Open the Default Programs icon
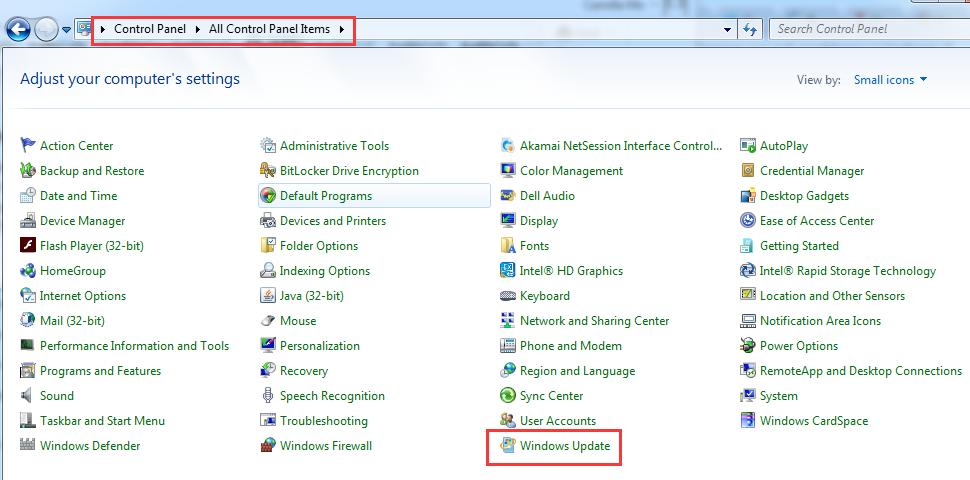The width and height of the screenshot is (970, 480). (268, 196)
